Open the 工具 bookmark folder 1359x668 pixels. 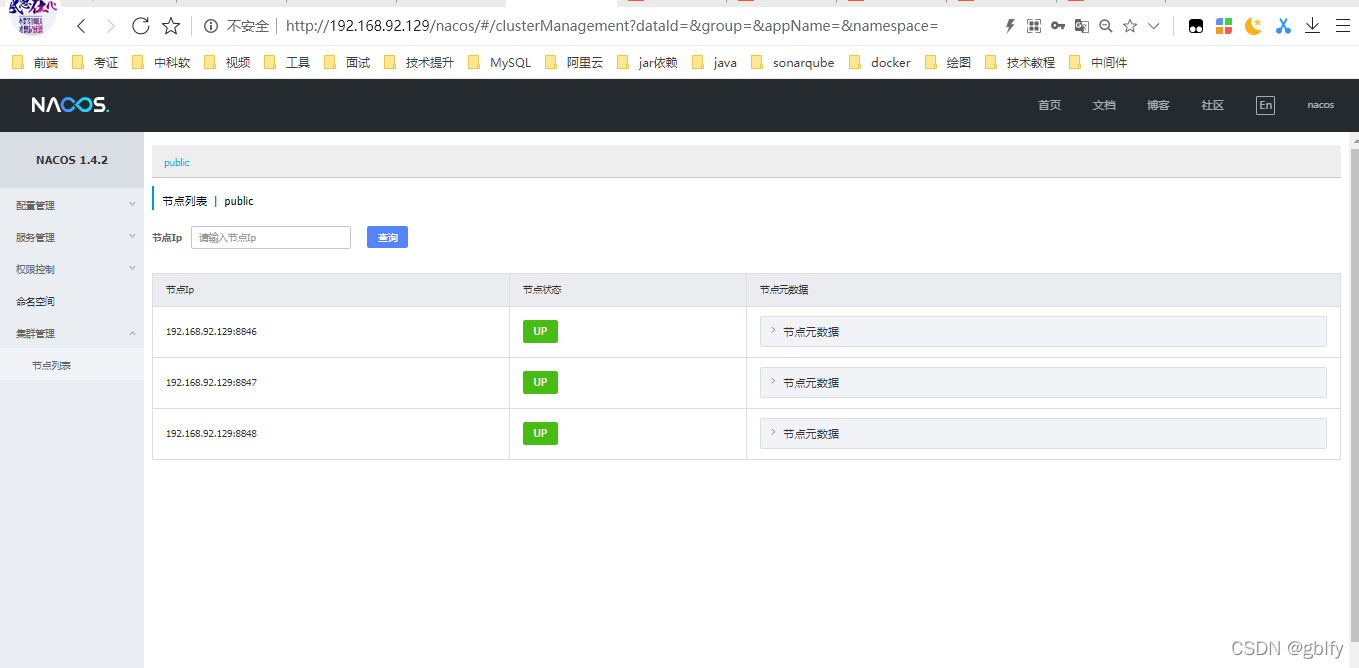[287, 62]
